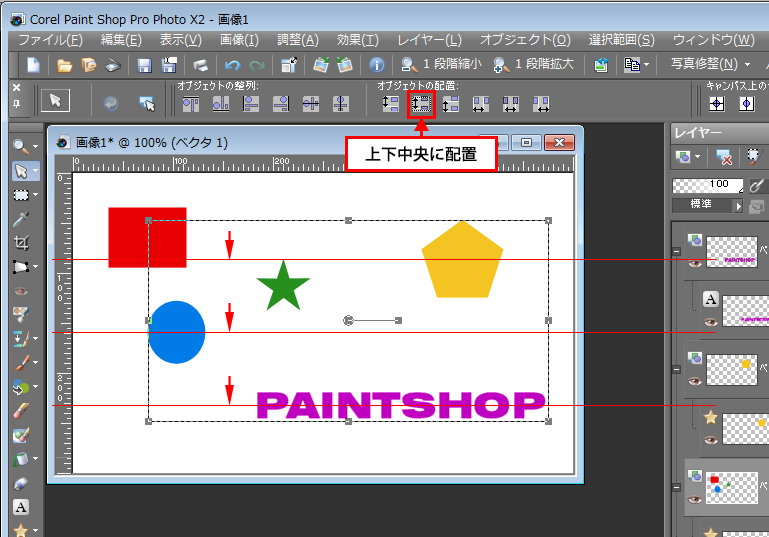Distribute objects by vertical center
Screen dimensions: 769x537
coord(421,103)
